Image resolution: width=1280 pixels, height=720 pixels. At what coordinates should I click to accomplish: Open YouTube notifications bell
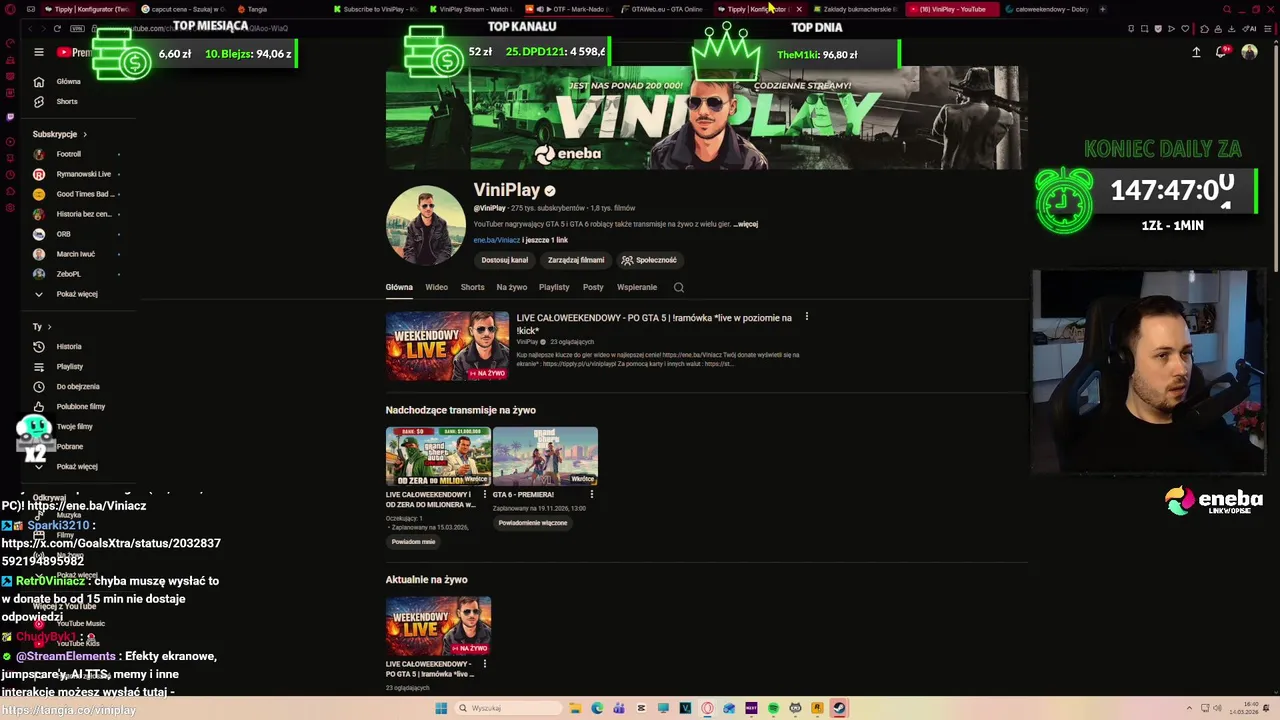pyautogui.click(x=1222, y=52)
